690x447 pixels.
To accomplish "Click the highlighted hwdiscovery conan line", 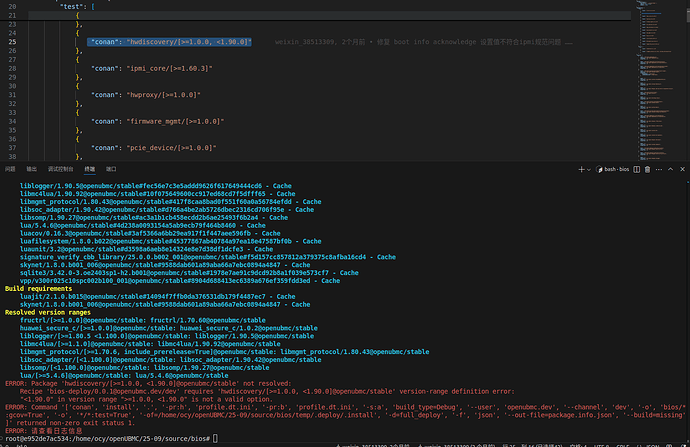I will click(x=169, y=43).
